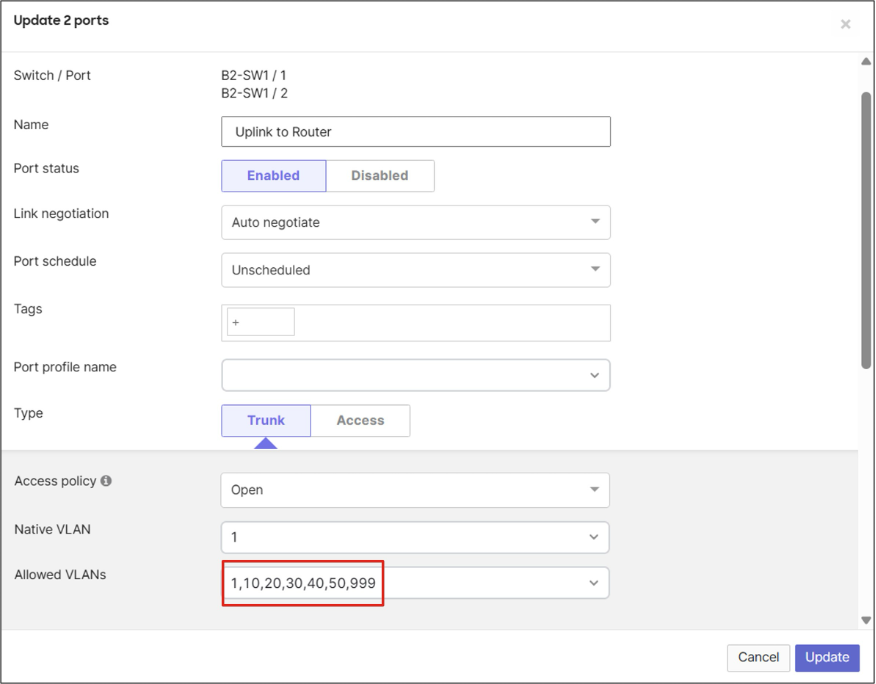Click the vertical scrollbar thumb
Viewport: 876px width, 684px height.
tap(866, 230)
